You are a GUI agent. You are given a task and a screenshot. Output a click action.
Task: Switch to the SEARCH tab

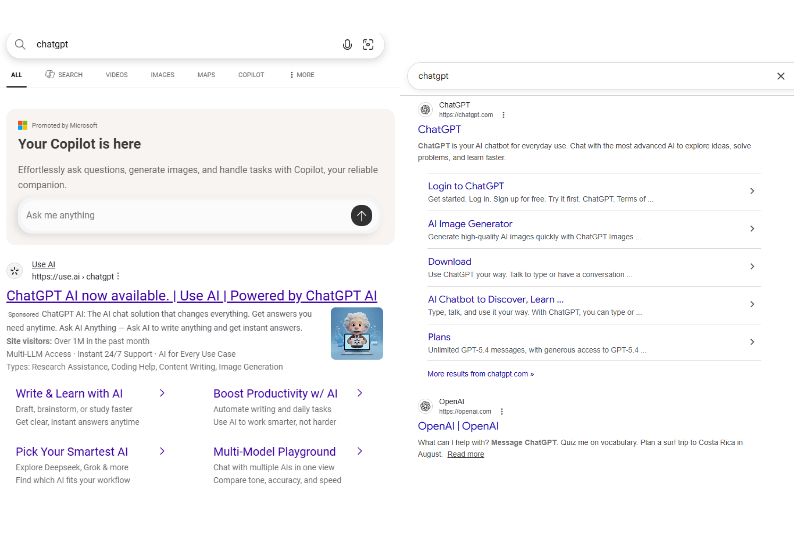[x=64, y=74]
